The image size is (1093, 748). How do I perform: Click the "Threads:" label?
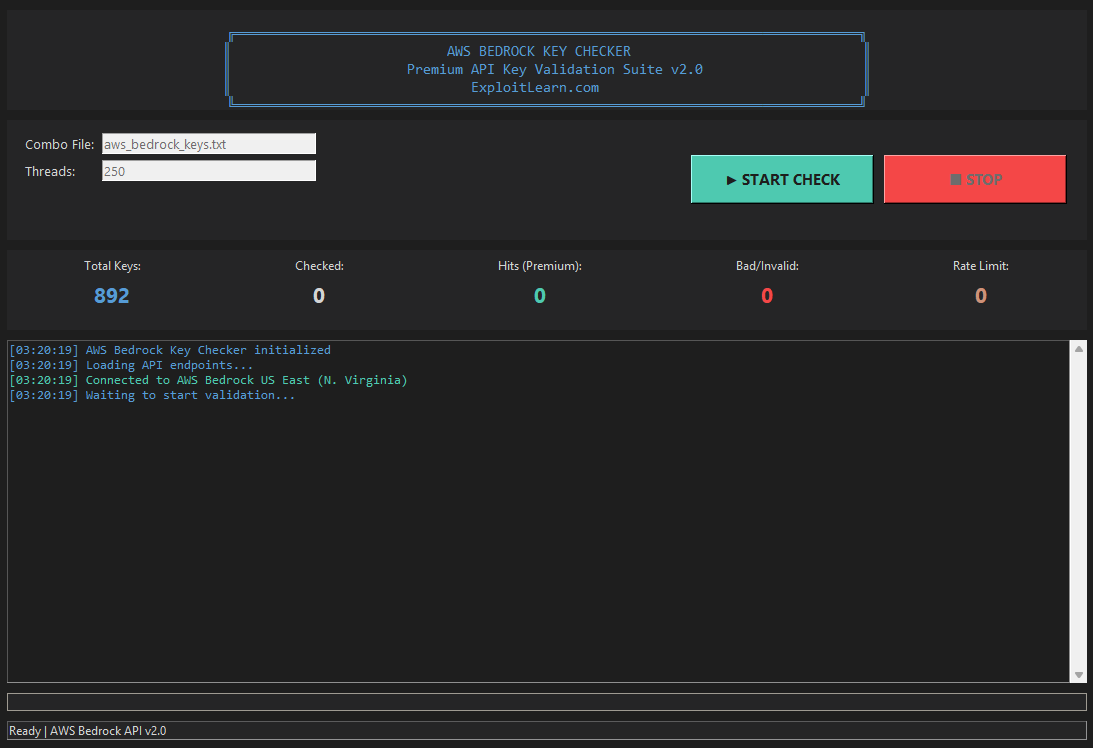click(50, 171)
